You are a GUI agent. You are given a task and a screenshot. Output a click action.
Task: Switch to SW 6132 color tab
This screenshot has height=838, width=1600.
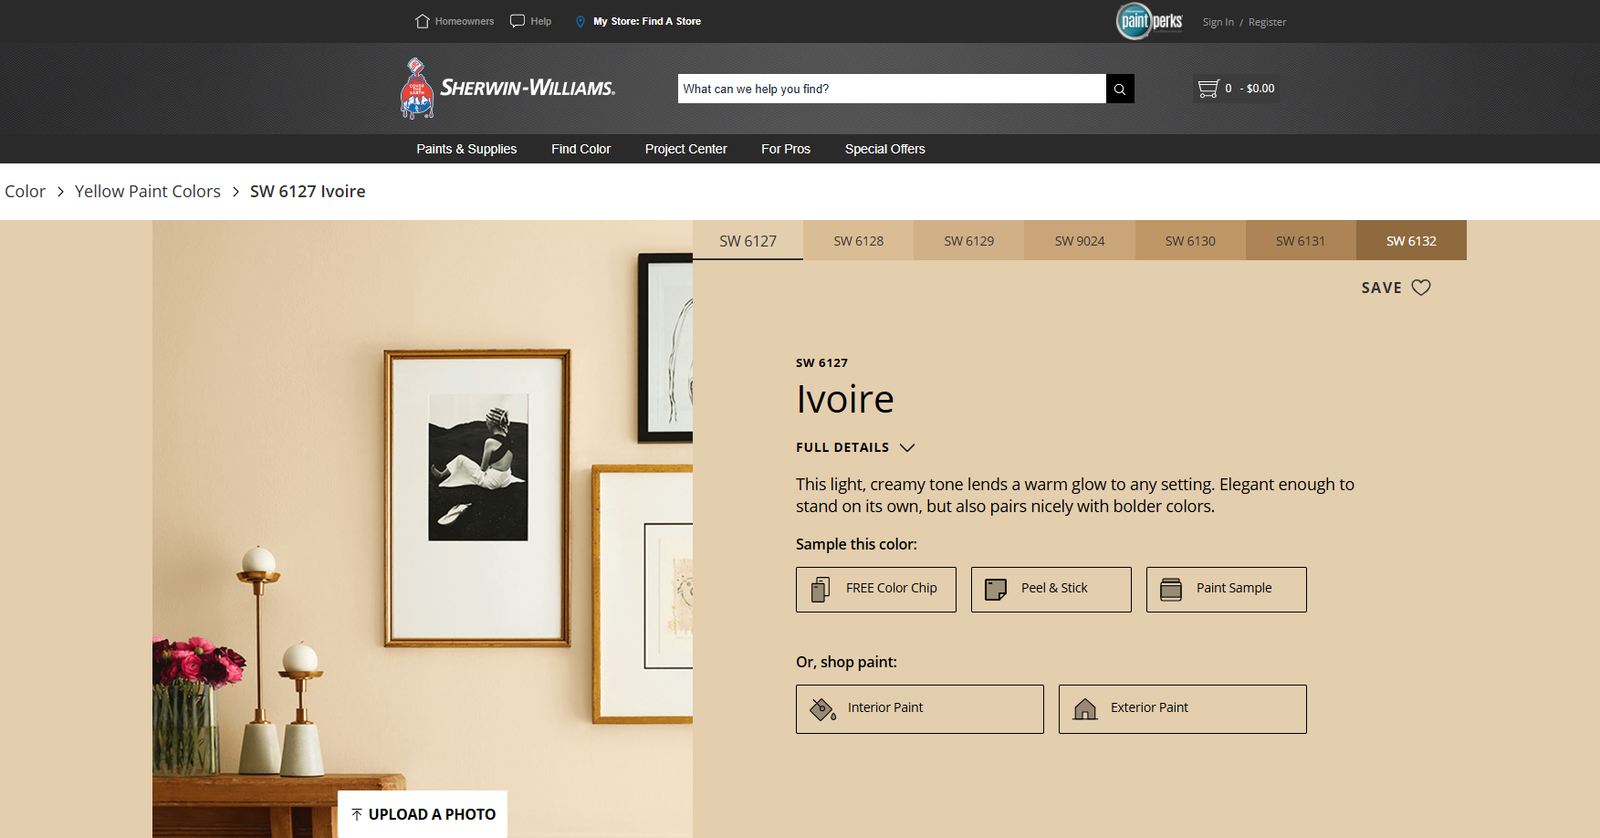coord(1411,240)
